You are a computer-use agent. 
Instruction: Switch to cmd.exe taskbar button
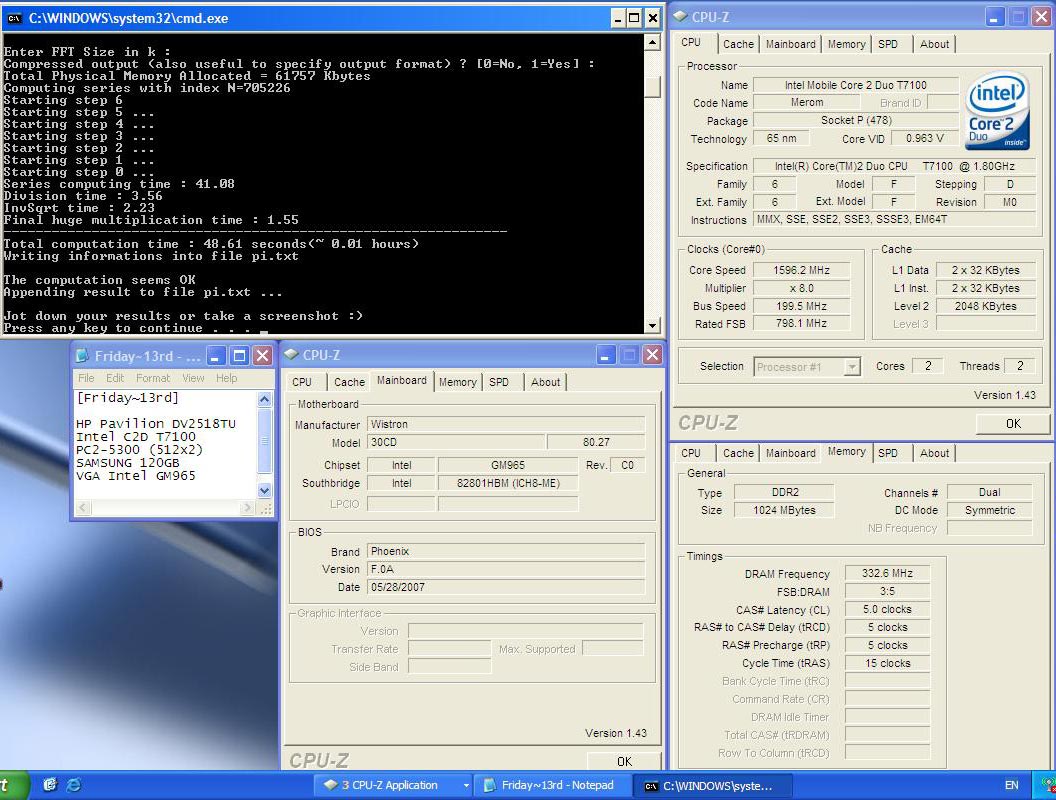pyautogui.click(x=713, y=785)
